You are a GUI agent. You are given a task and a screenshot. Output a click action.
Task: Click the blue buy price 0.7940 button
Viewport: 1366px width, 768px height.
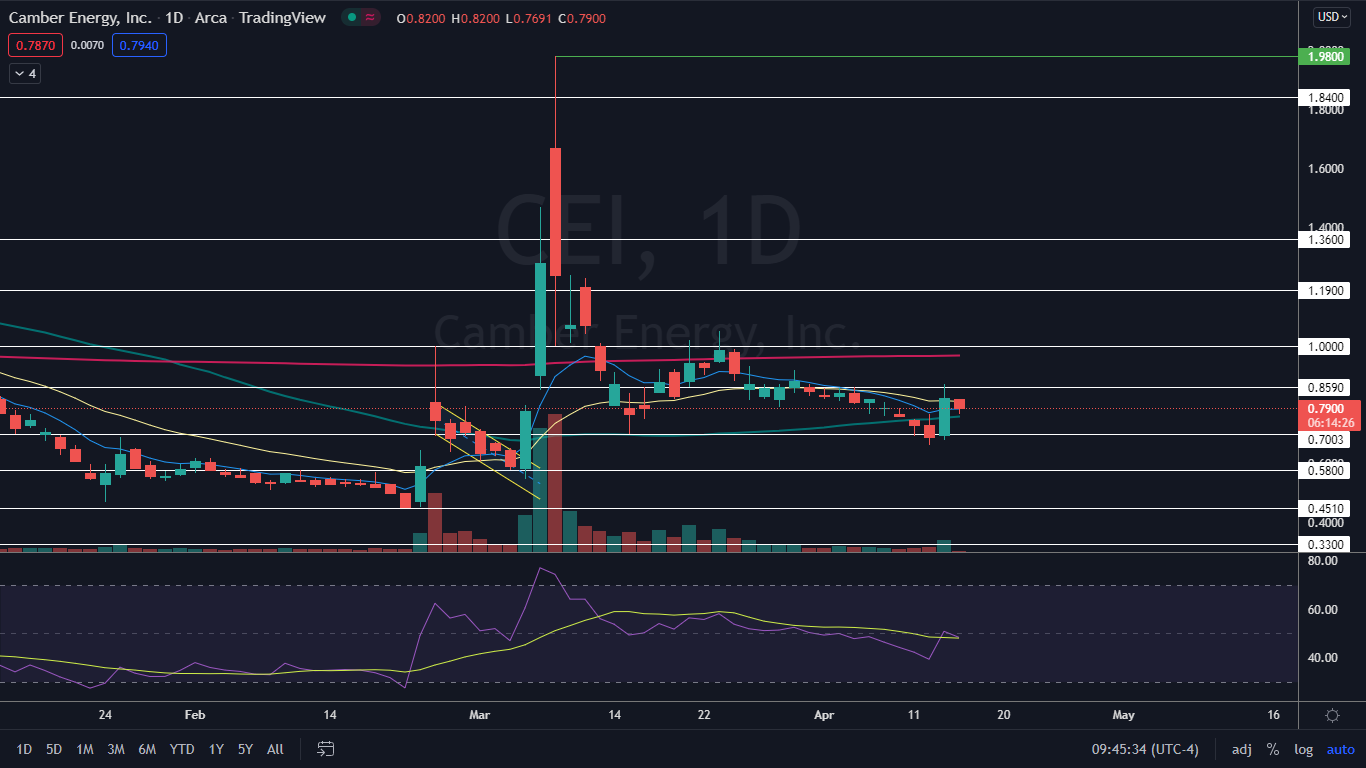139,44
